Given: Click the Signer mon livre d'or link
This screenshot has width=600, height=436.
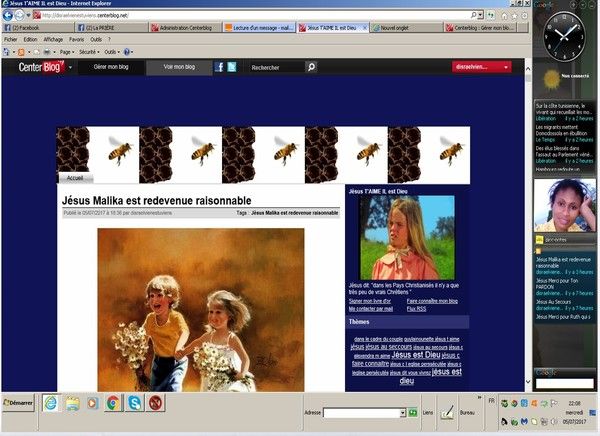Looking at the screenshot, I should (x=370, y=301).
